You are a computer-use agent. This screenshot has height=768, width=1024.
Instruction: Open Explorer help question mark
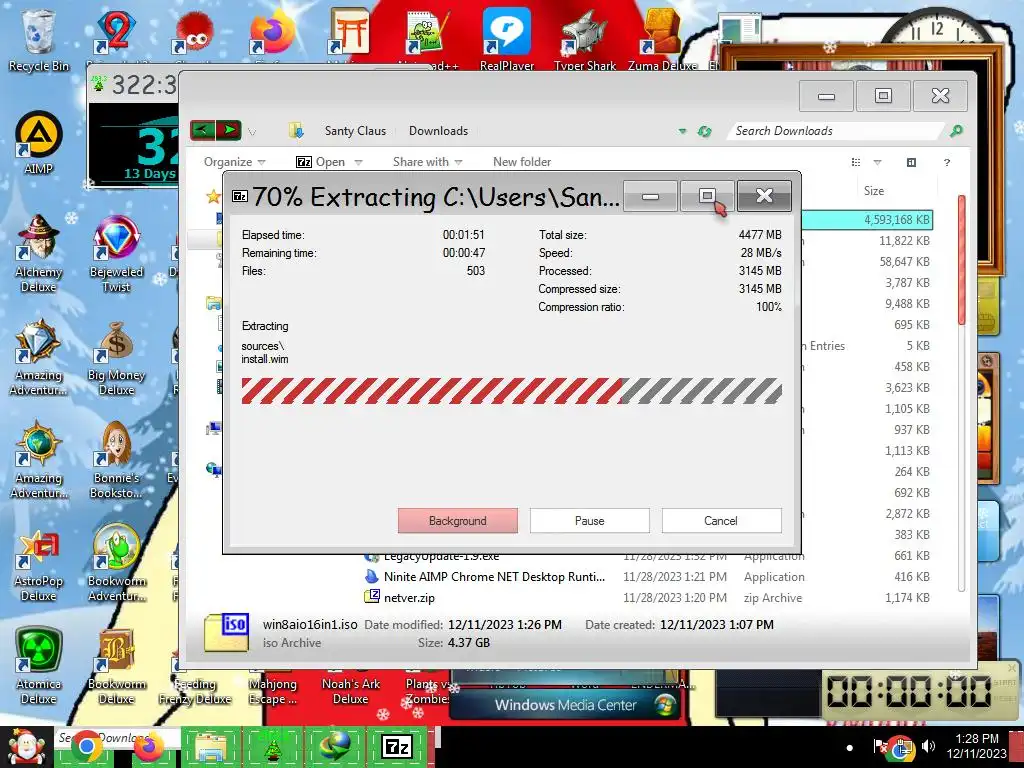click(947, 162)
